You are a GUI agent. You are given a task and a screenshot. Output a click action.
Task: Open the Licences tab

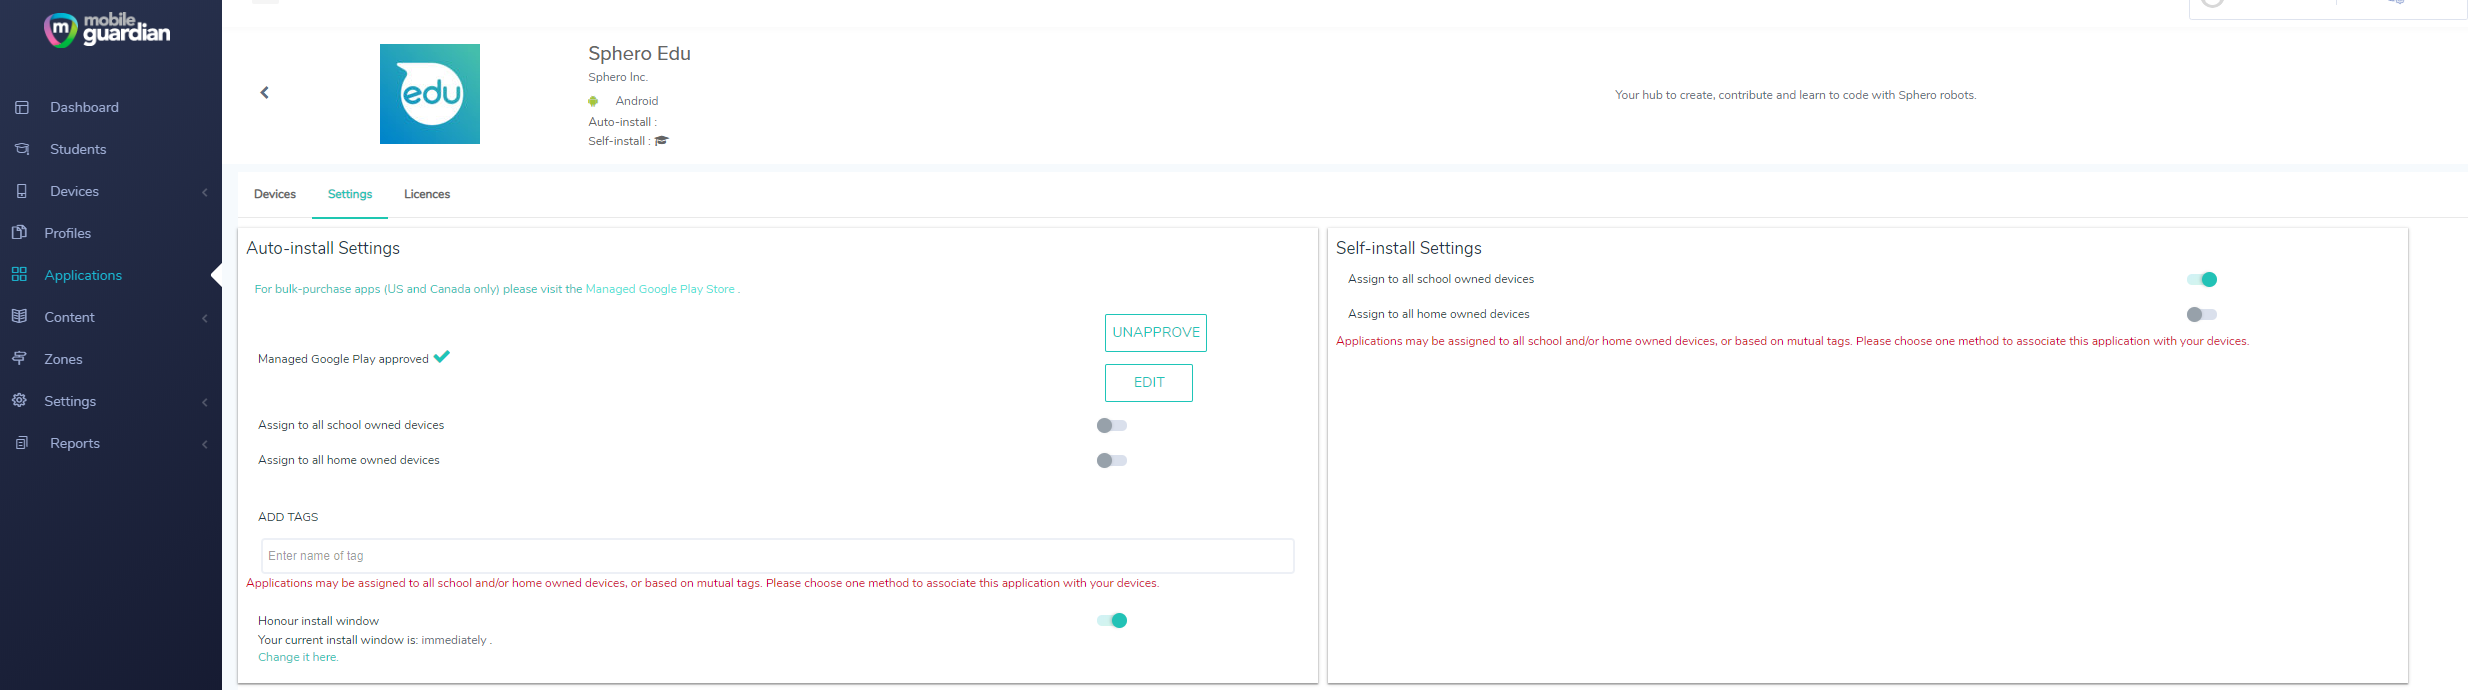427,194
